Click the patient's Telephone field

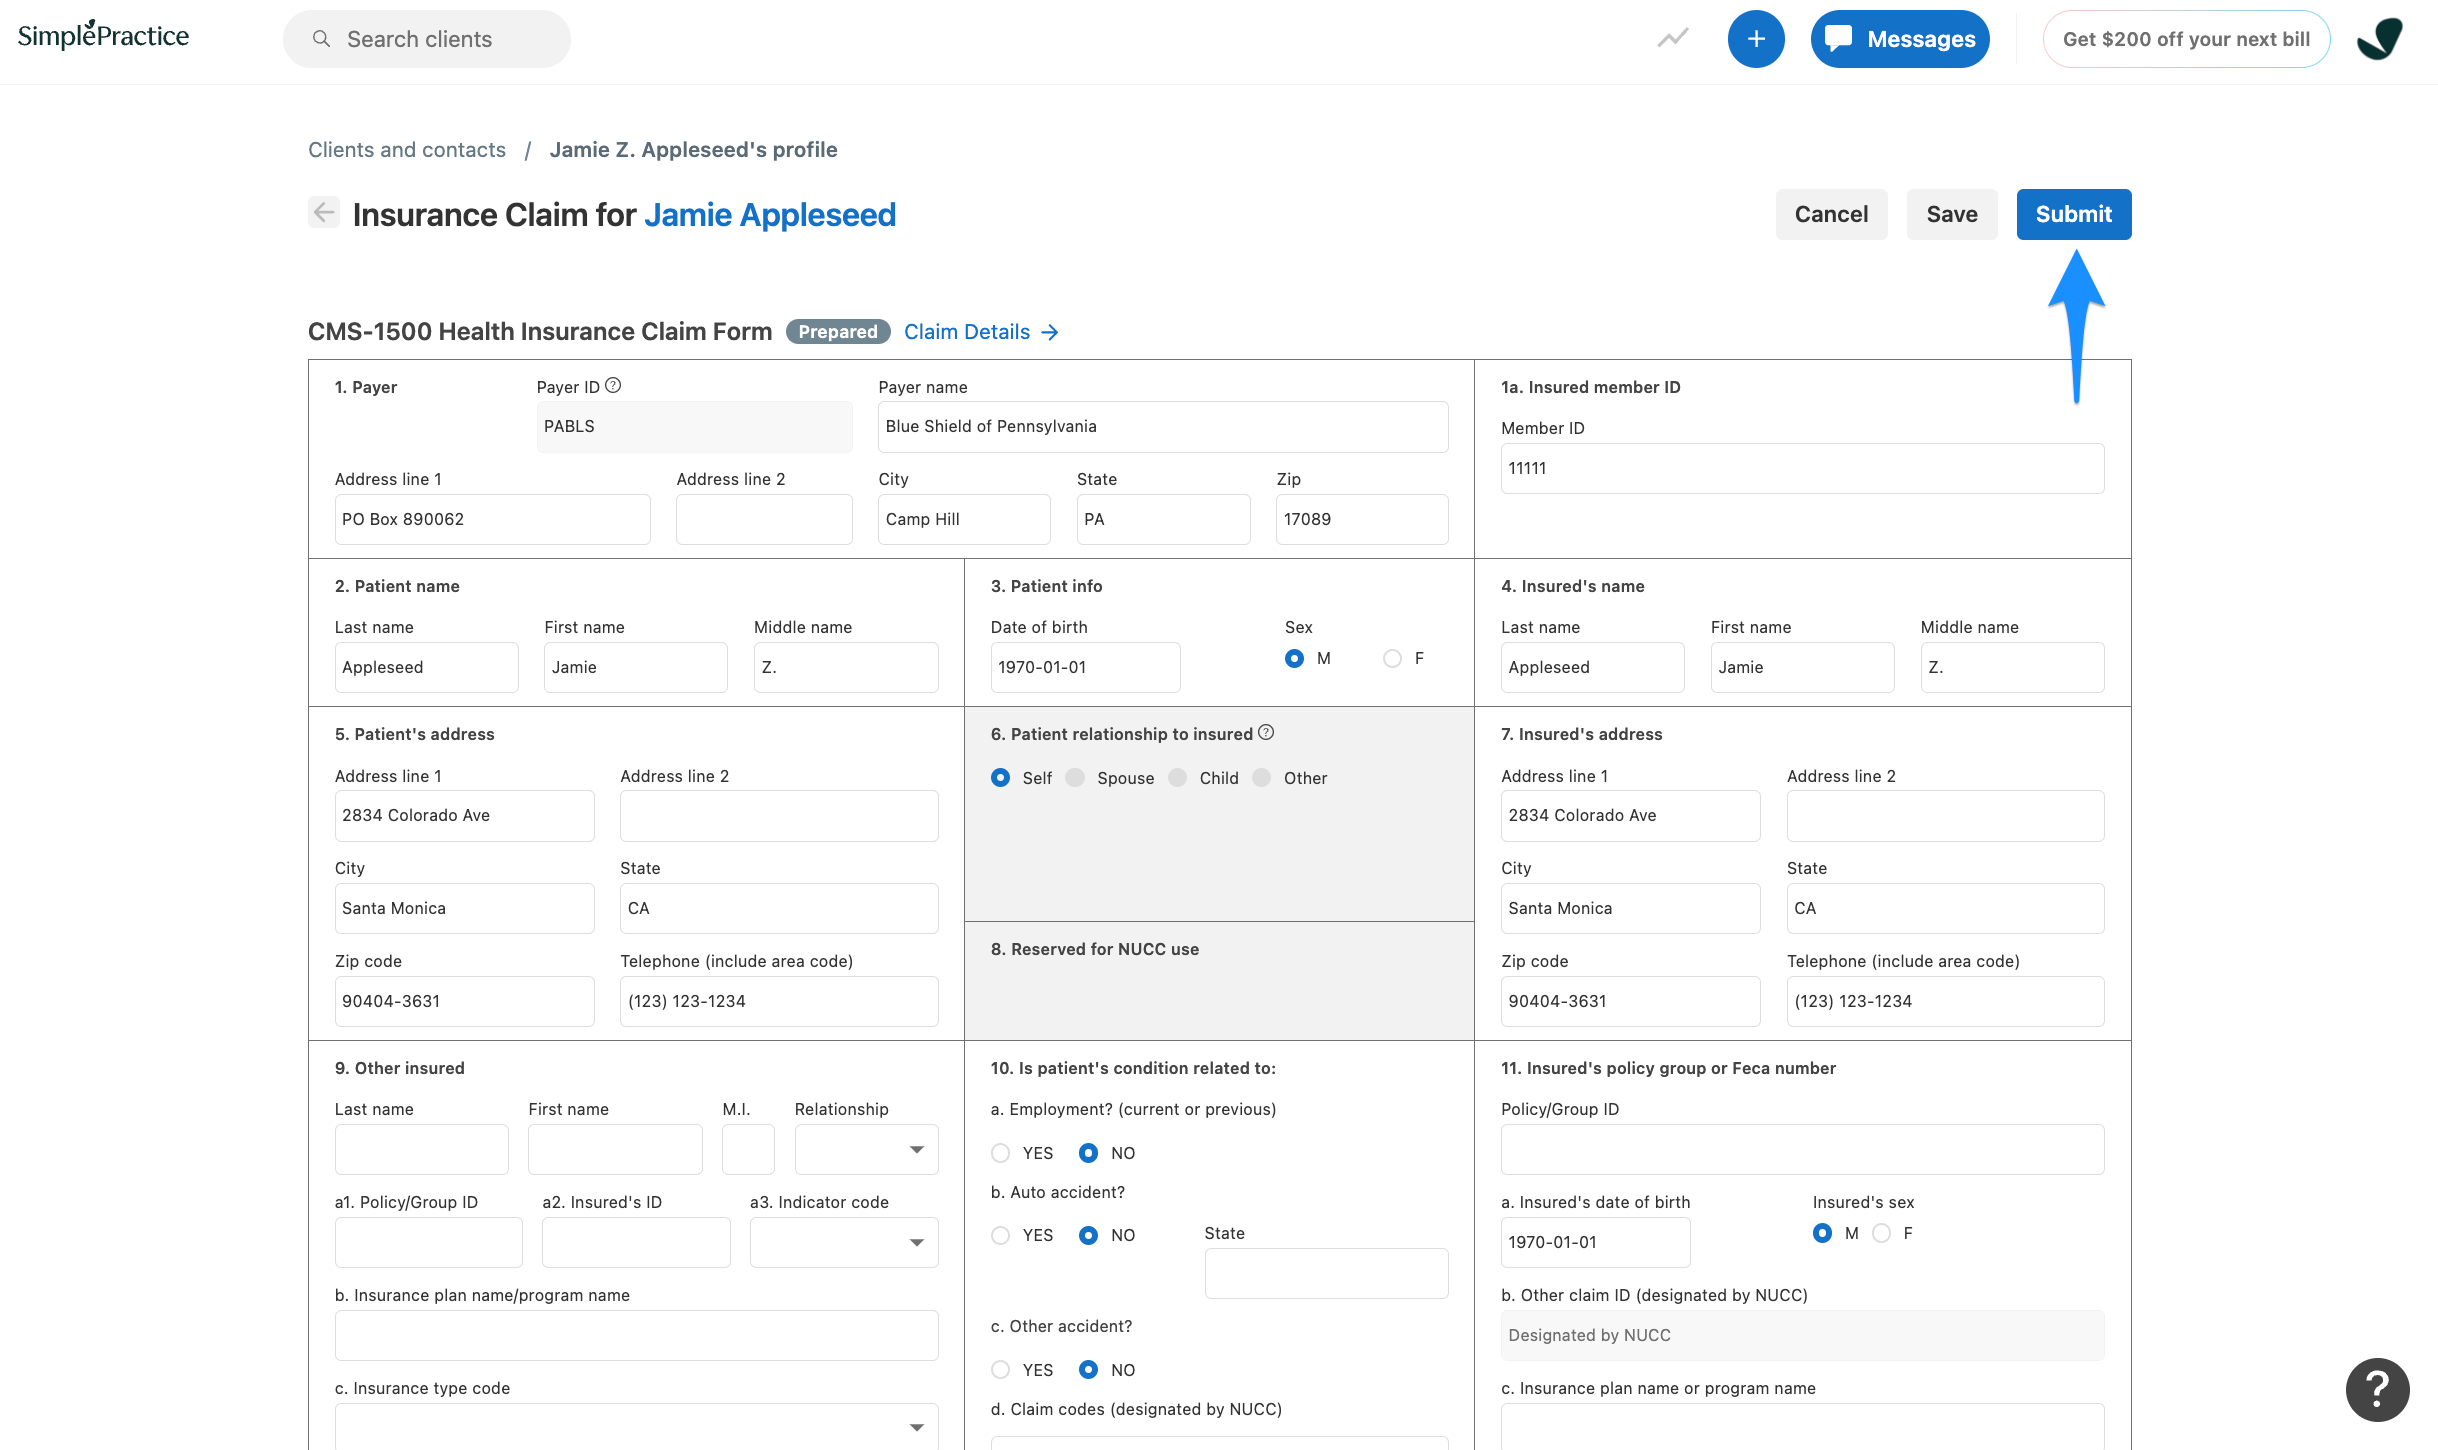[779, 1001]
